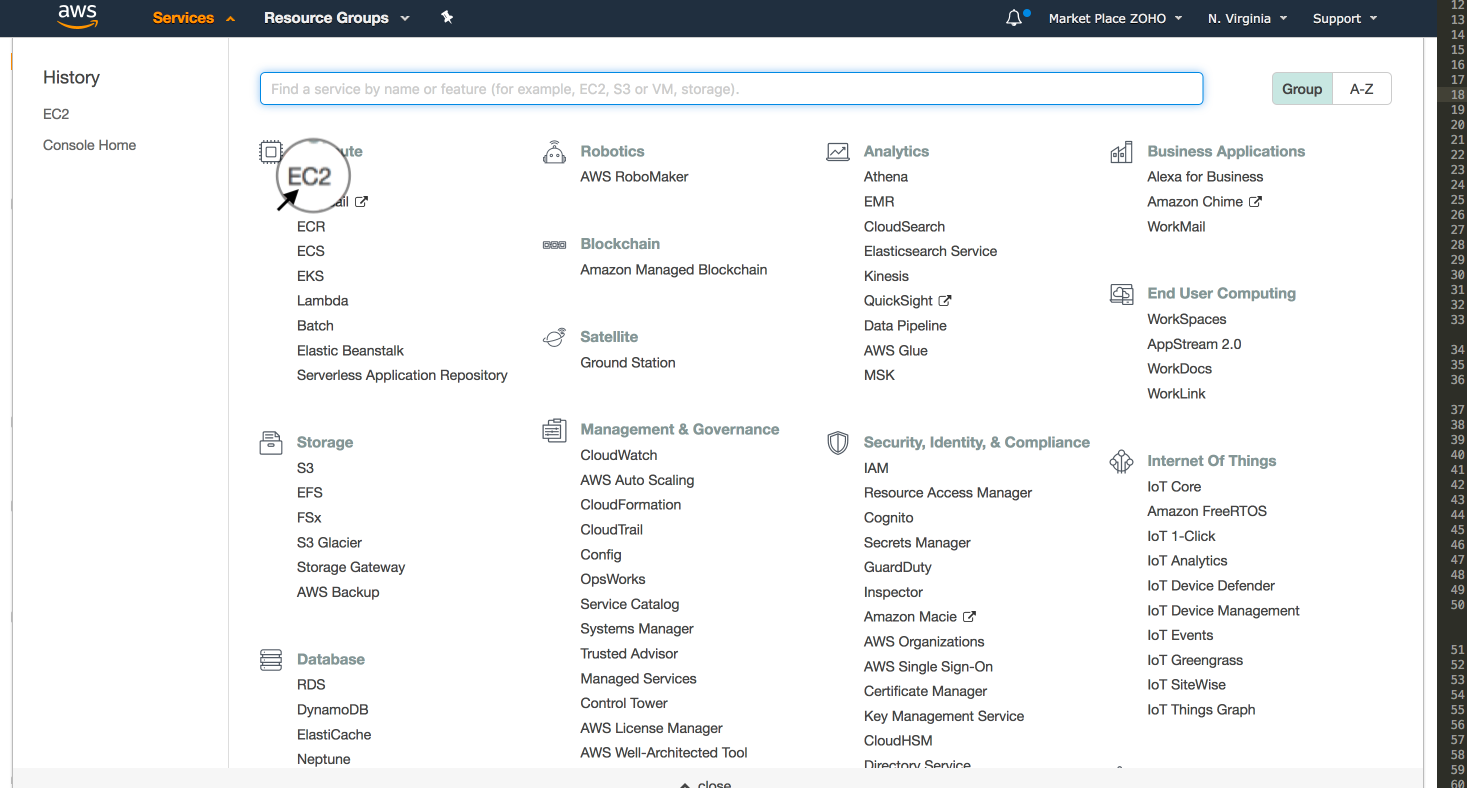Click the Security shield icon
This screenshot has width=1467, height=788.
[x=838, y=443]
